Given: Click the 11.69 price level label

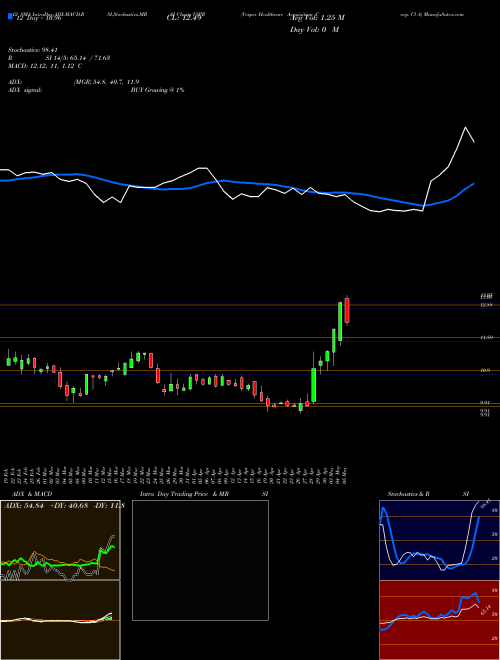Looking at the screenshot, I should pyautogui.click(x=486, y=338).
